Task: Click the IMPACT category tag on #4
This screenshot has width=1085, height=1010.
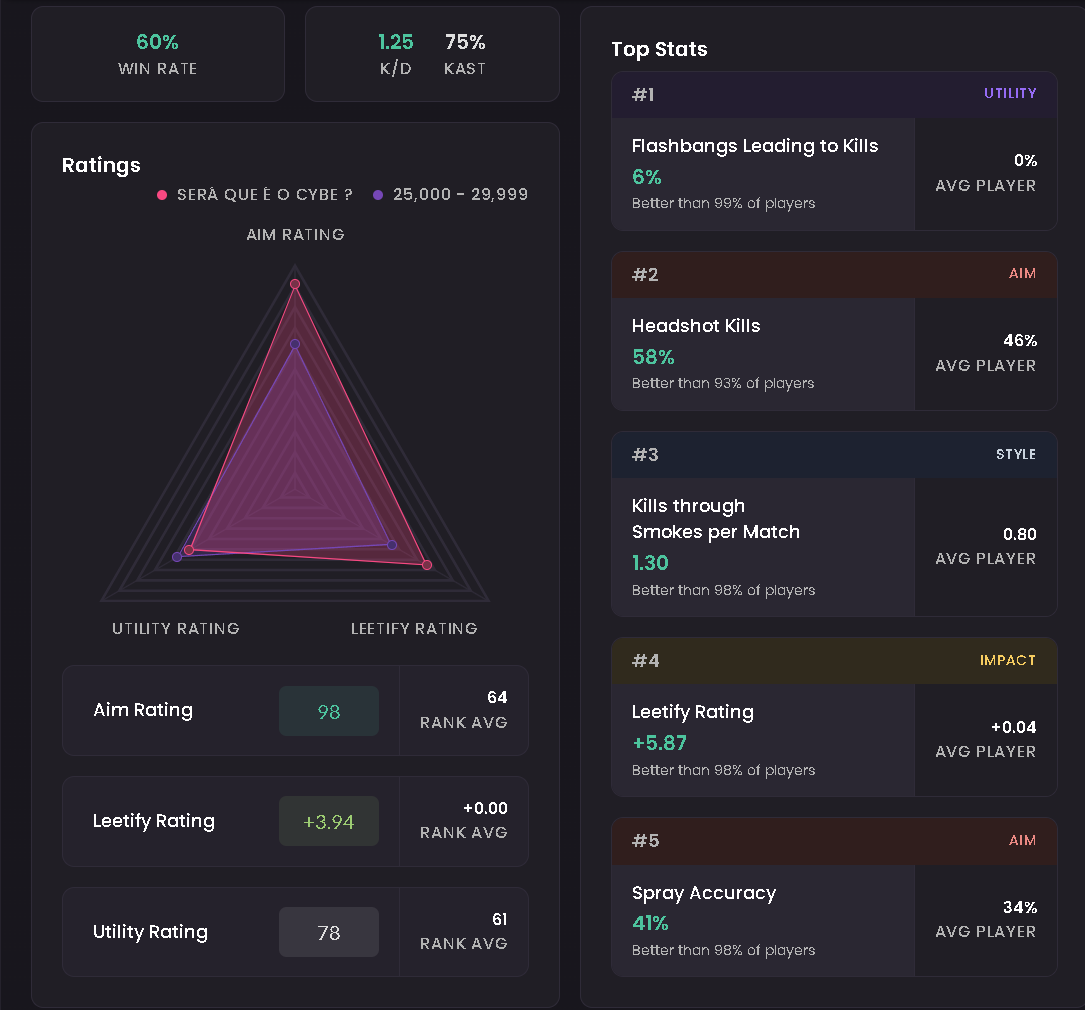Action: tap(1008, 661)
